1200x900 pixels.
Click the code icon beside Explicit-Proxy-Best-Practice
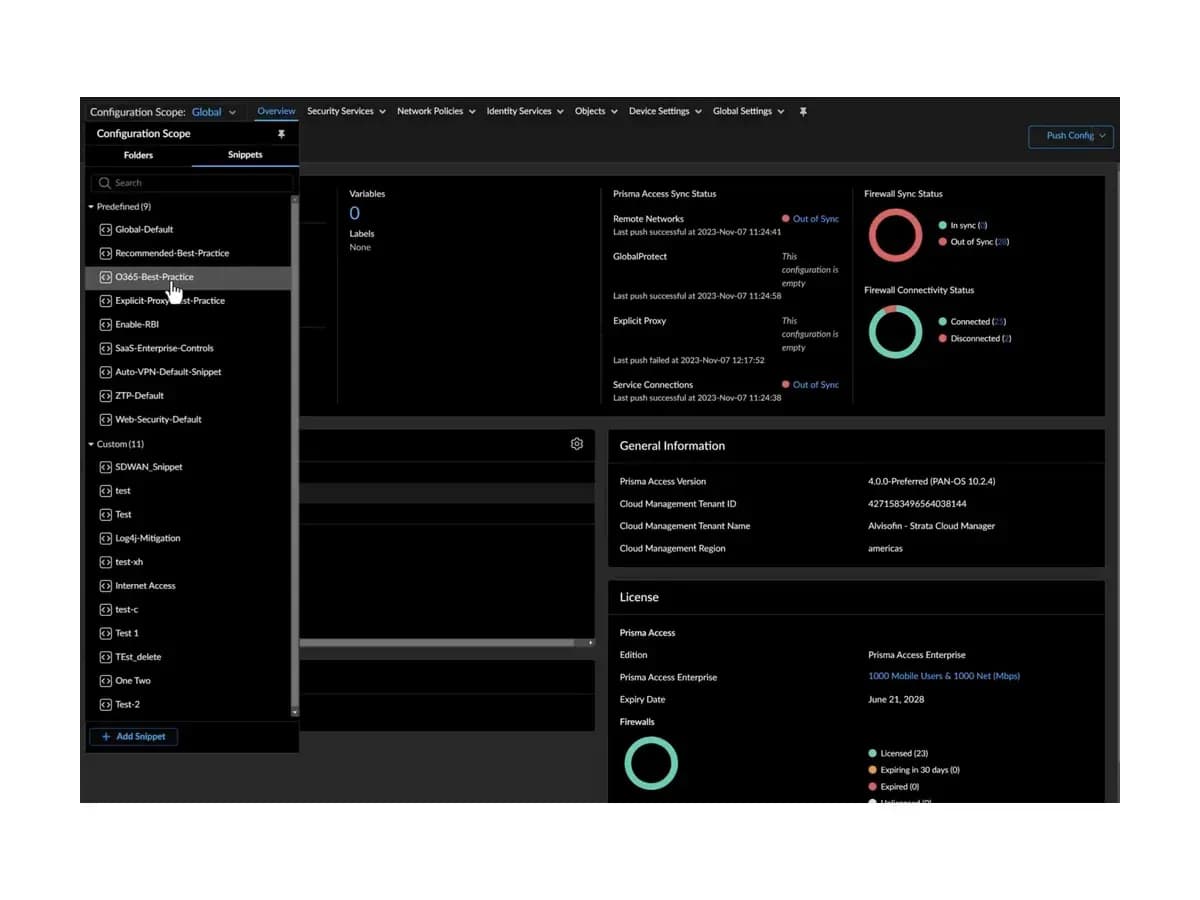point(105,301)
